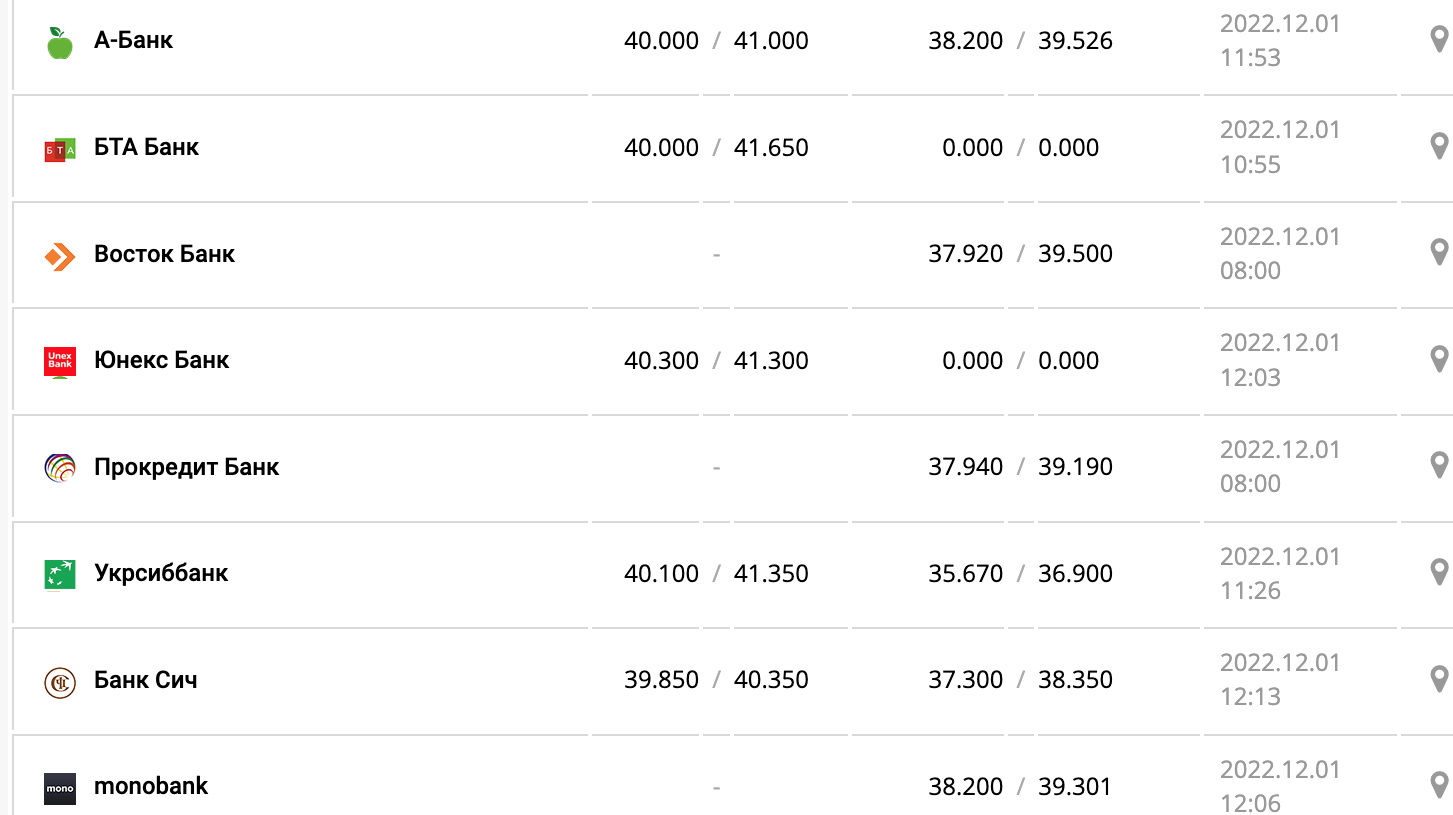Click the monobank black logo
The height and width of the screenshot is (815, 1453).
[x=60, y=788]
